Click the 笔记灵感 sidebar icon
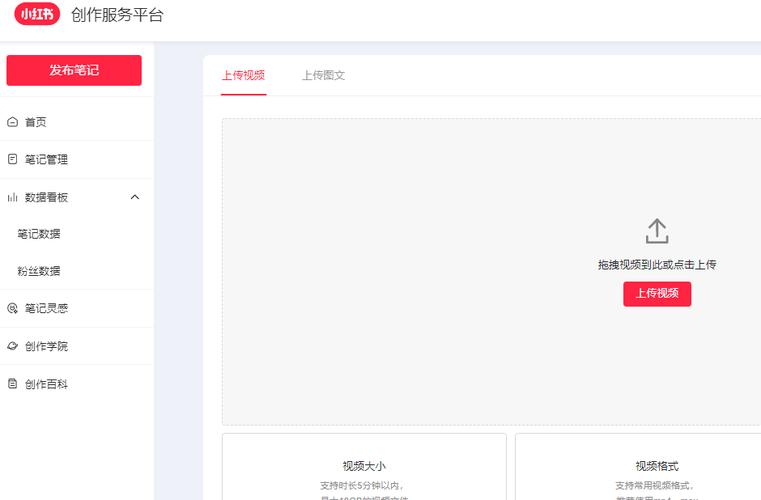761x500 pixels. (12, 309)
